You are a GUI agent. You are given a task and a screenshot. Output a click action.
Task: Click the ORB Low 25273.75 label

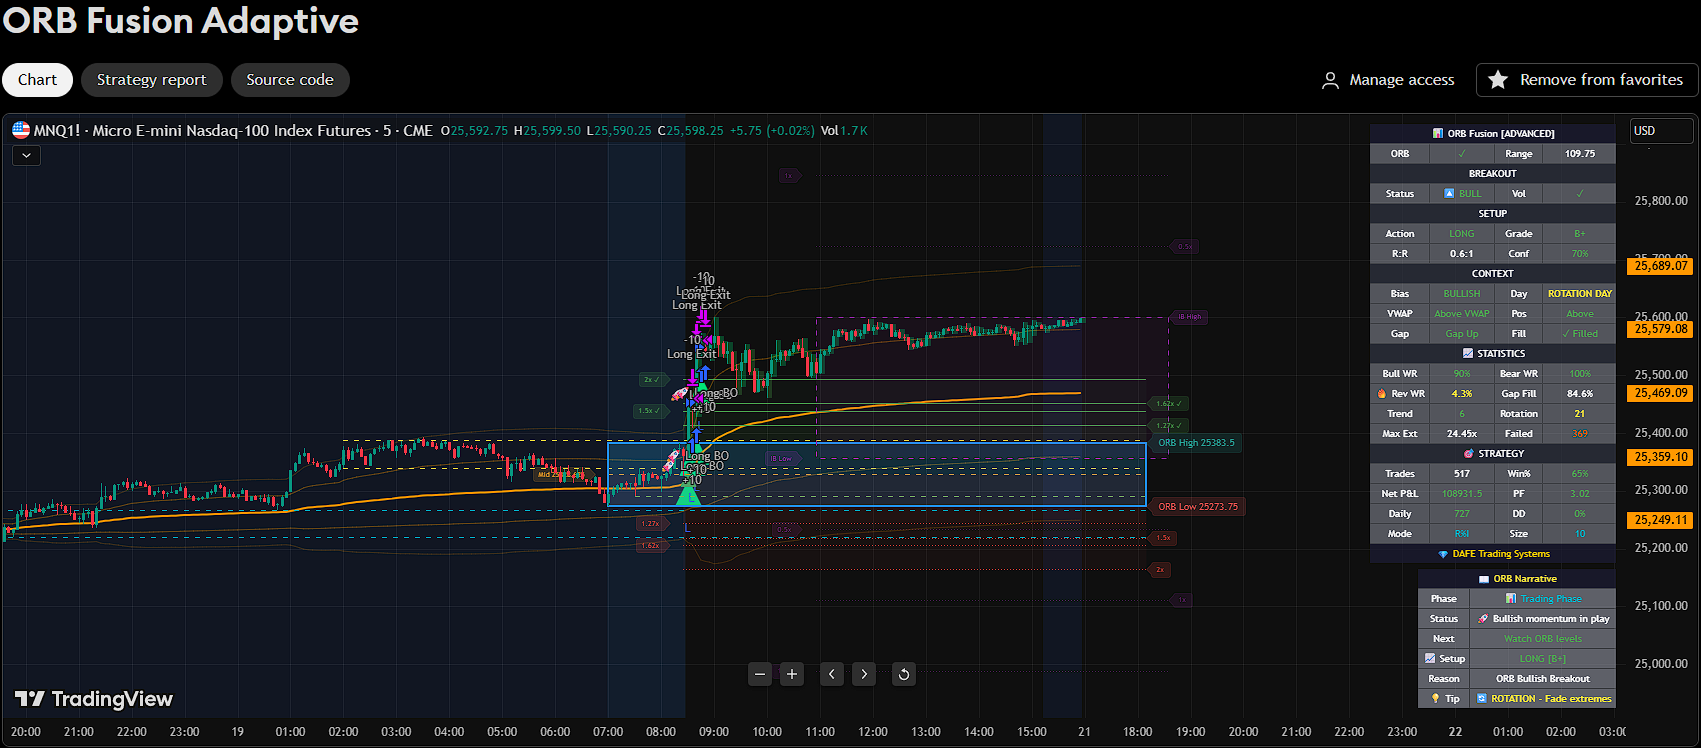click(x=1198, y=507)
